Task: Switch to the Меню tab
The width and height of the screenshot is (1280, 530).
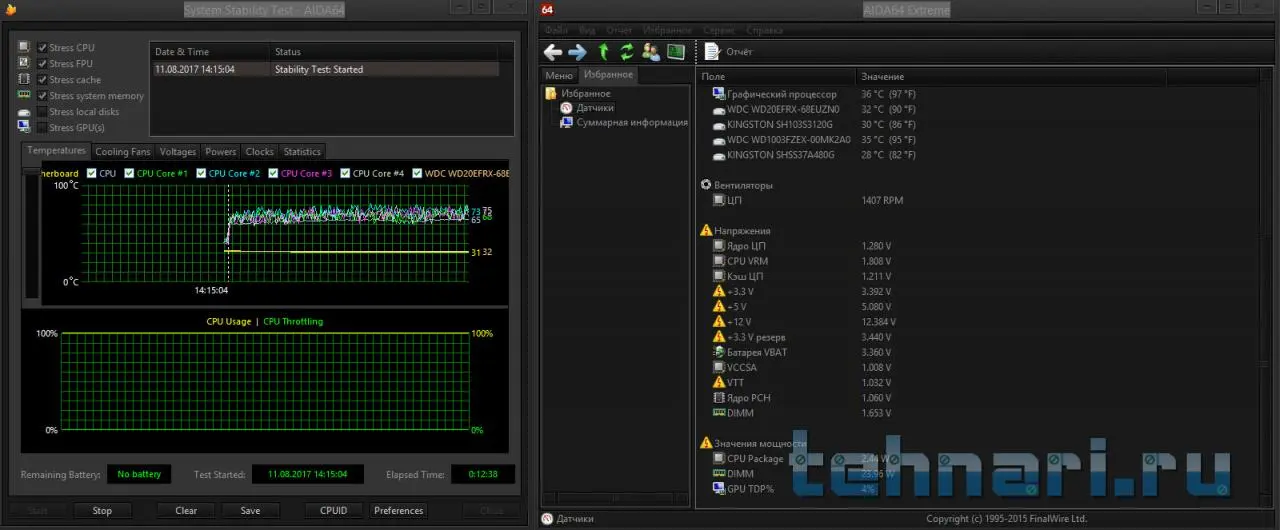Action: 558,76
